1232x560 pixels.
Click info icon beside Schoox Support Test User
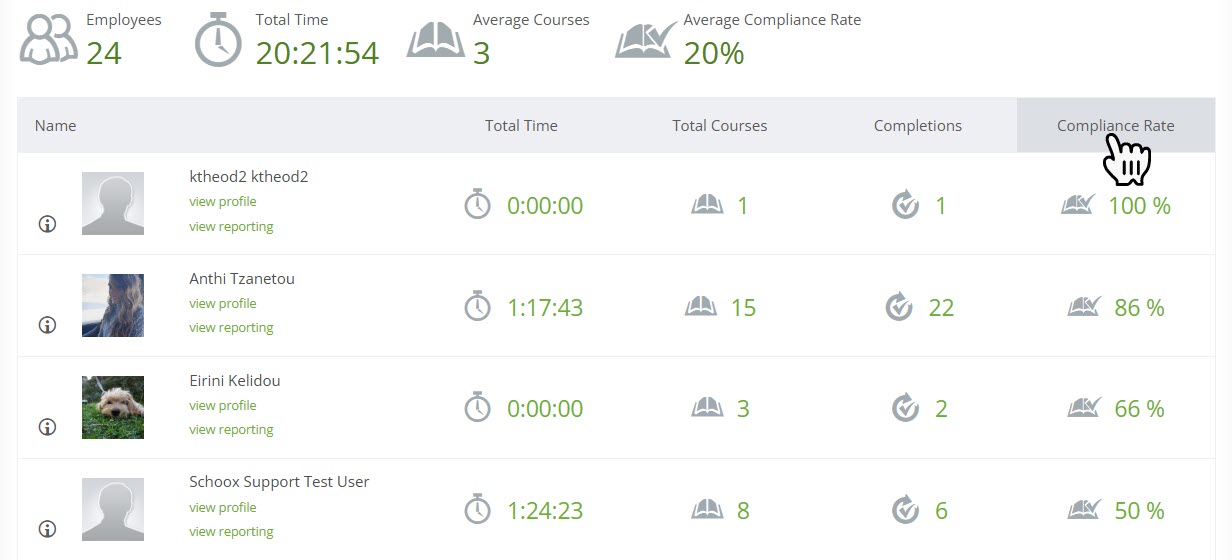coord(47,529)
